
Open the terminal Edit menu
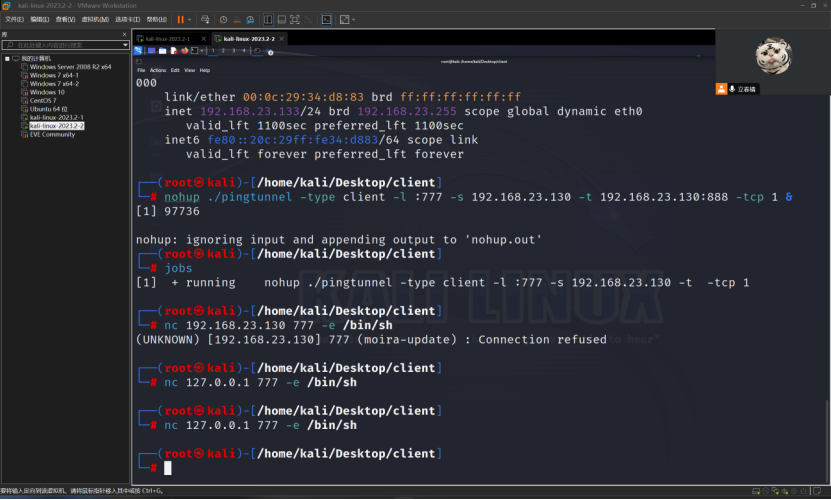tap(175, 70)
